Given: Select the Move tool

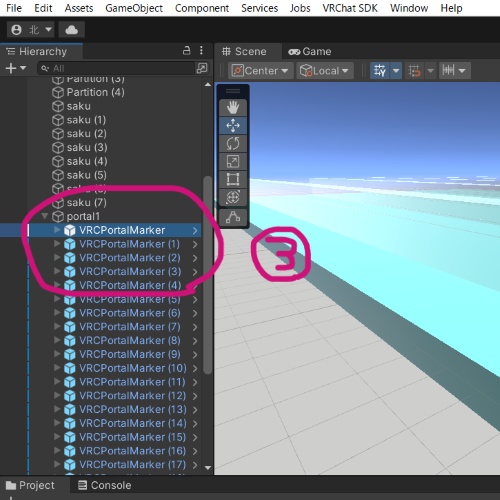Looking at the screenshot, I should 233,126.
